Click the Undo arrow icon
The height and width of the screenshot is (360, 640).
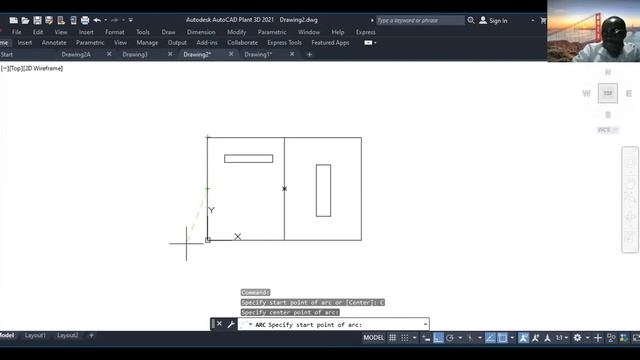point(97,20)
